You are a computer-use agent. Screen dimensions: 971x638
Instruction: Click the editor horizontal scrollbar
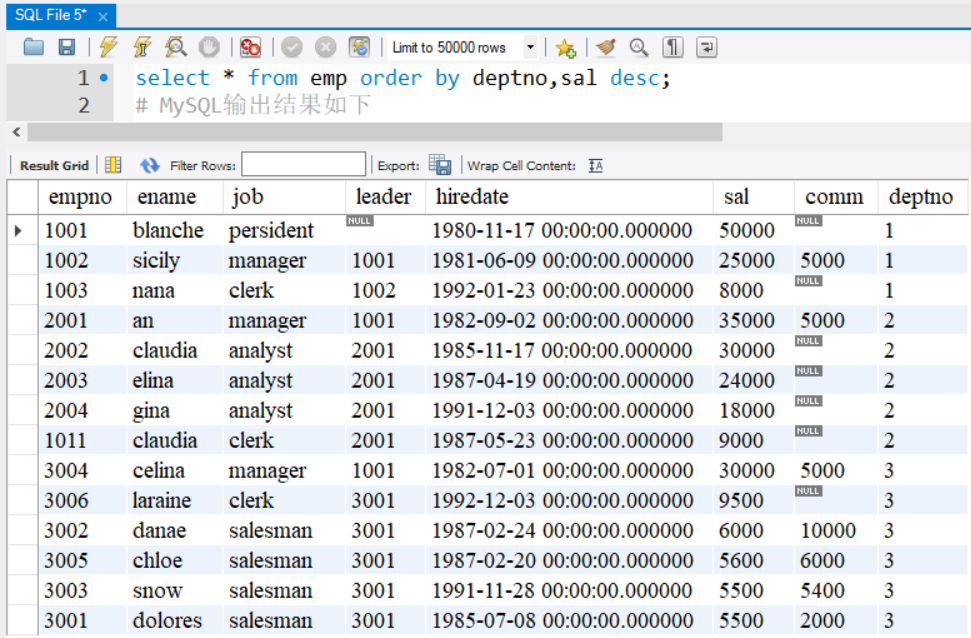click(x=375, y=132)
